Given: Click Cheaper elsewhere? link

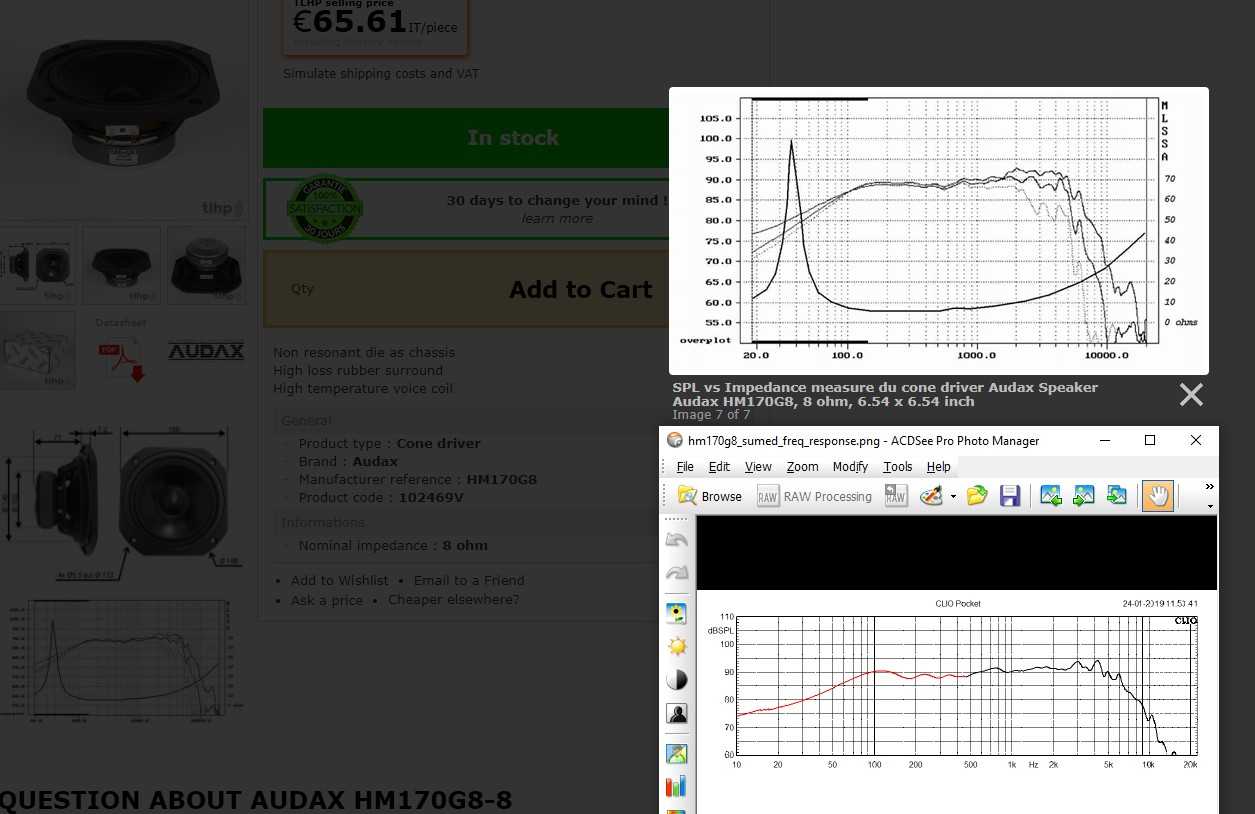Looking at the screenshot, I should click(454, 600).
